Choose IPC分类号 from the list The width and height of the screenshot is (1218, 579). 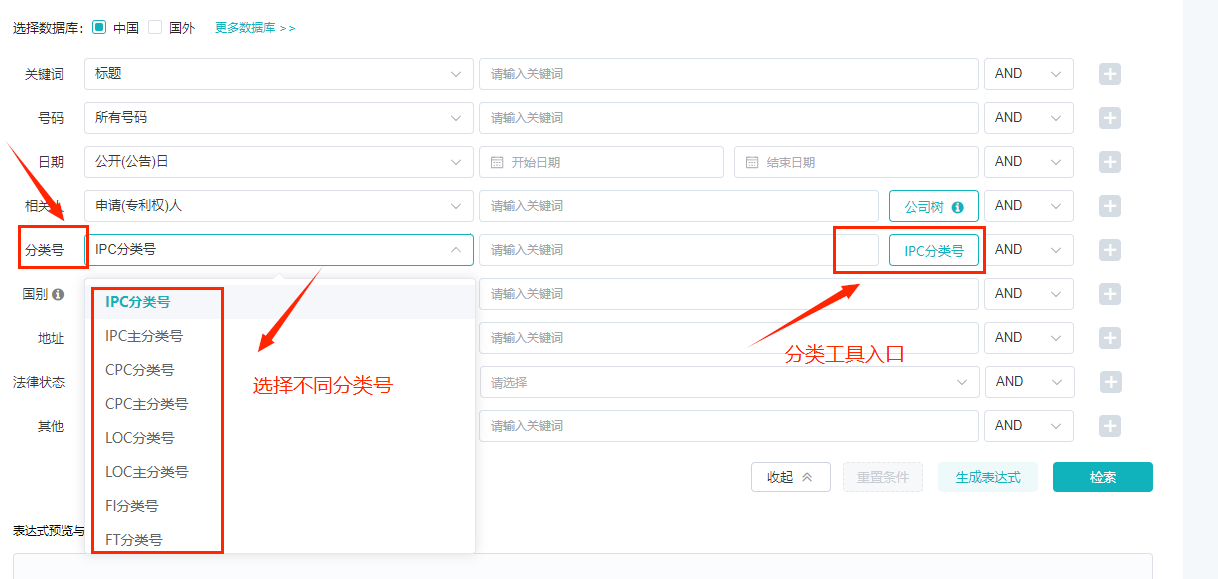point(280,302)
